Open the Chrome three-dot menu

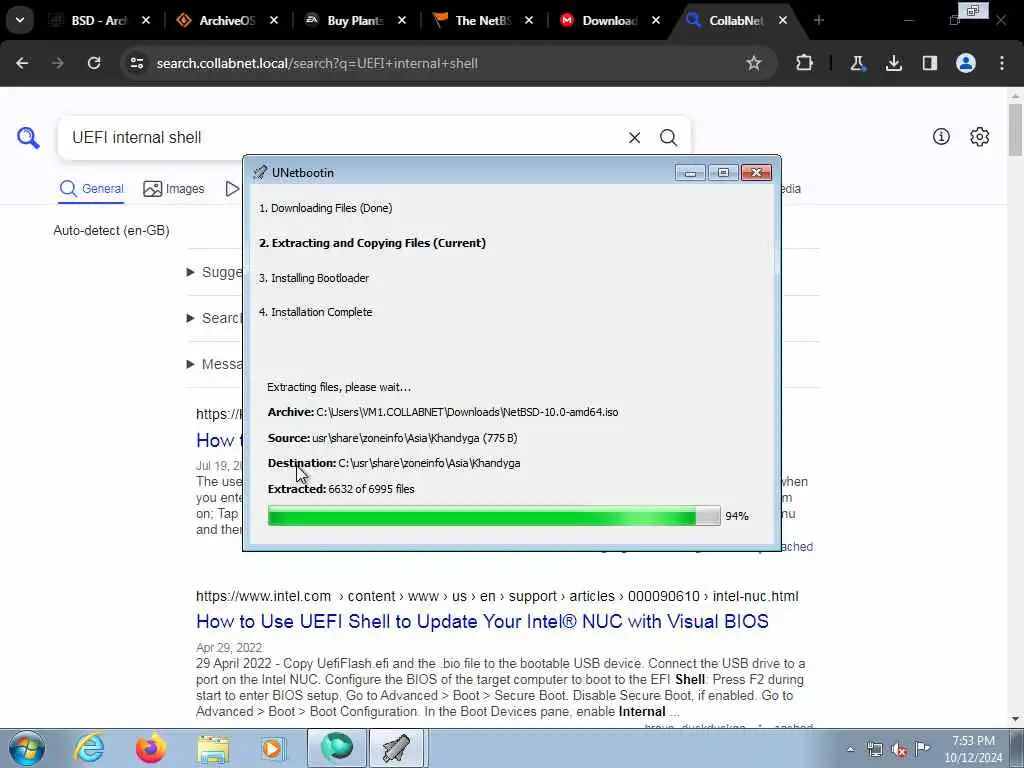[x=1002, y=63]
